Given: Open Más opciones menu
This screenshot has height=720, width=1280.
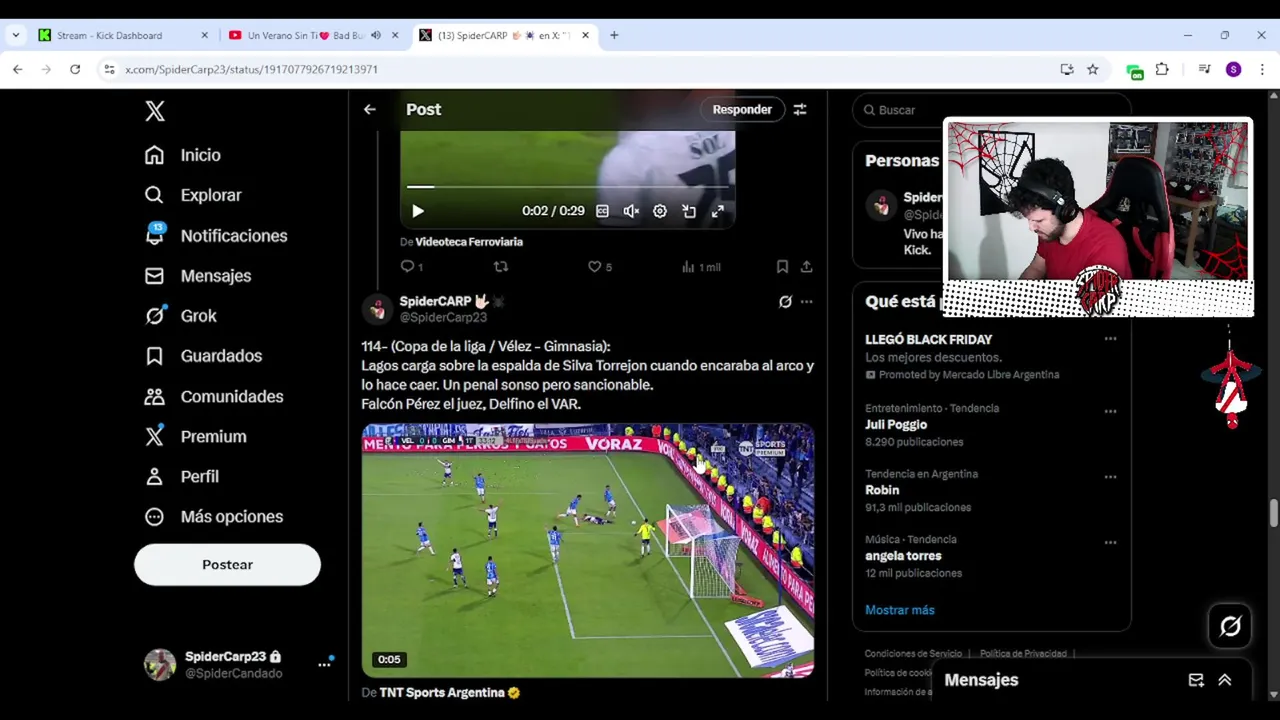Looking at the screenshot, I should [214, 516].
